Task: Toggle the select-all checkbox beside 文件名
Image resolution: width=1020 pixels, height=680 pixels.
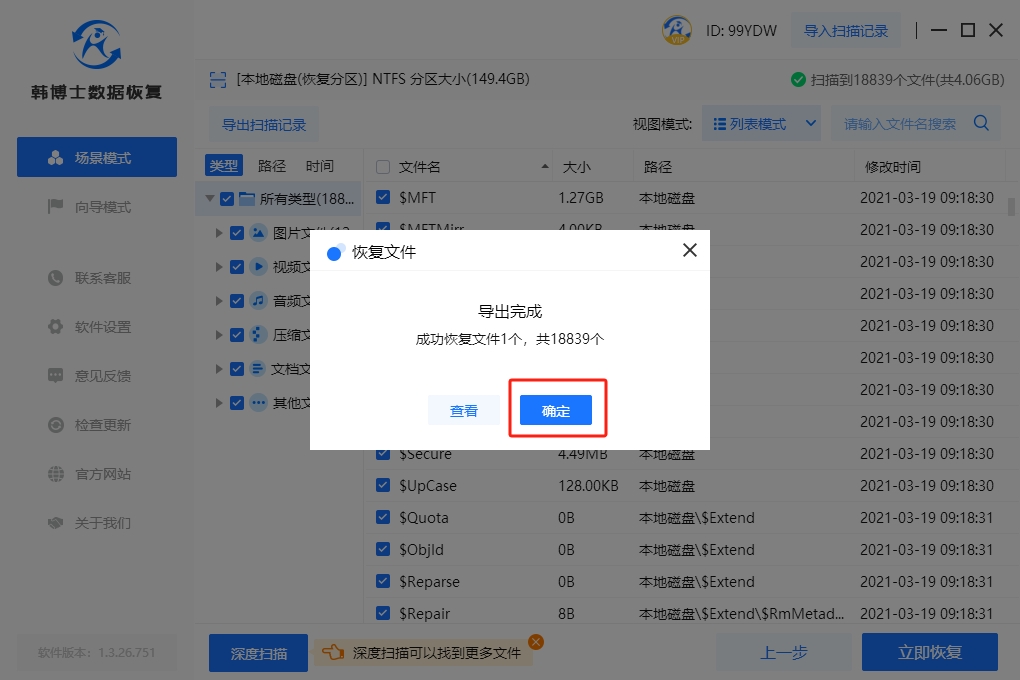Action: (383, 166)
